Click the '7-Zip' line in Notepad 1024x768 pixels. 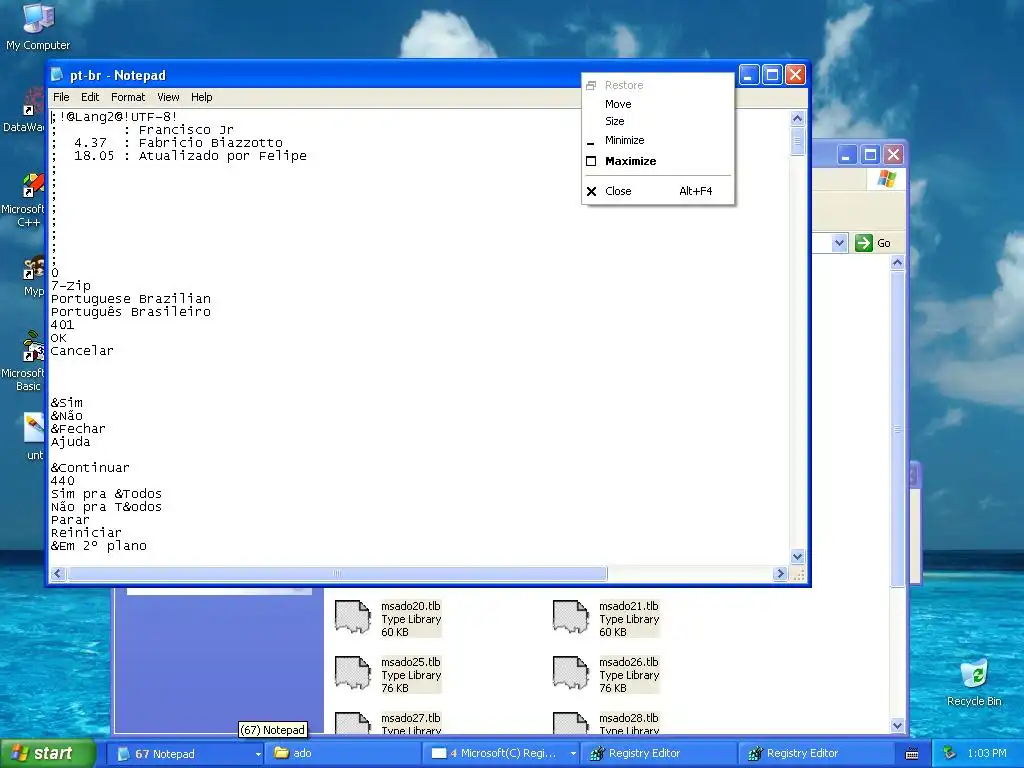coord(71,286)
